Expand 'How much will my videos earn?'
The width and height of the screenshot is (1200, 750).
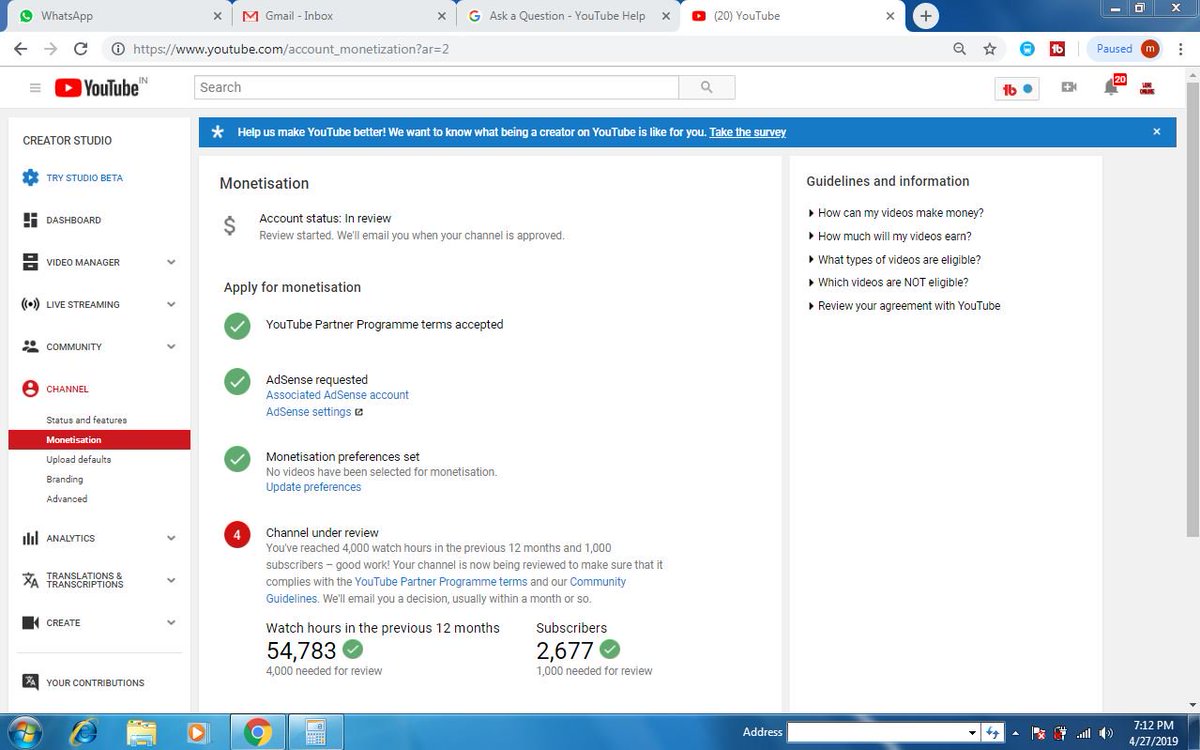(889, 236)
